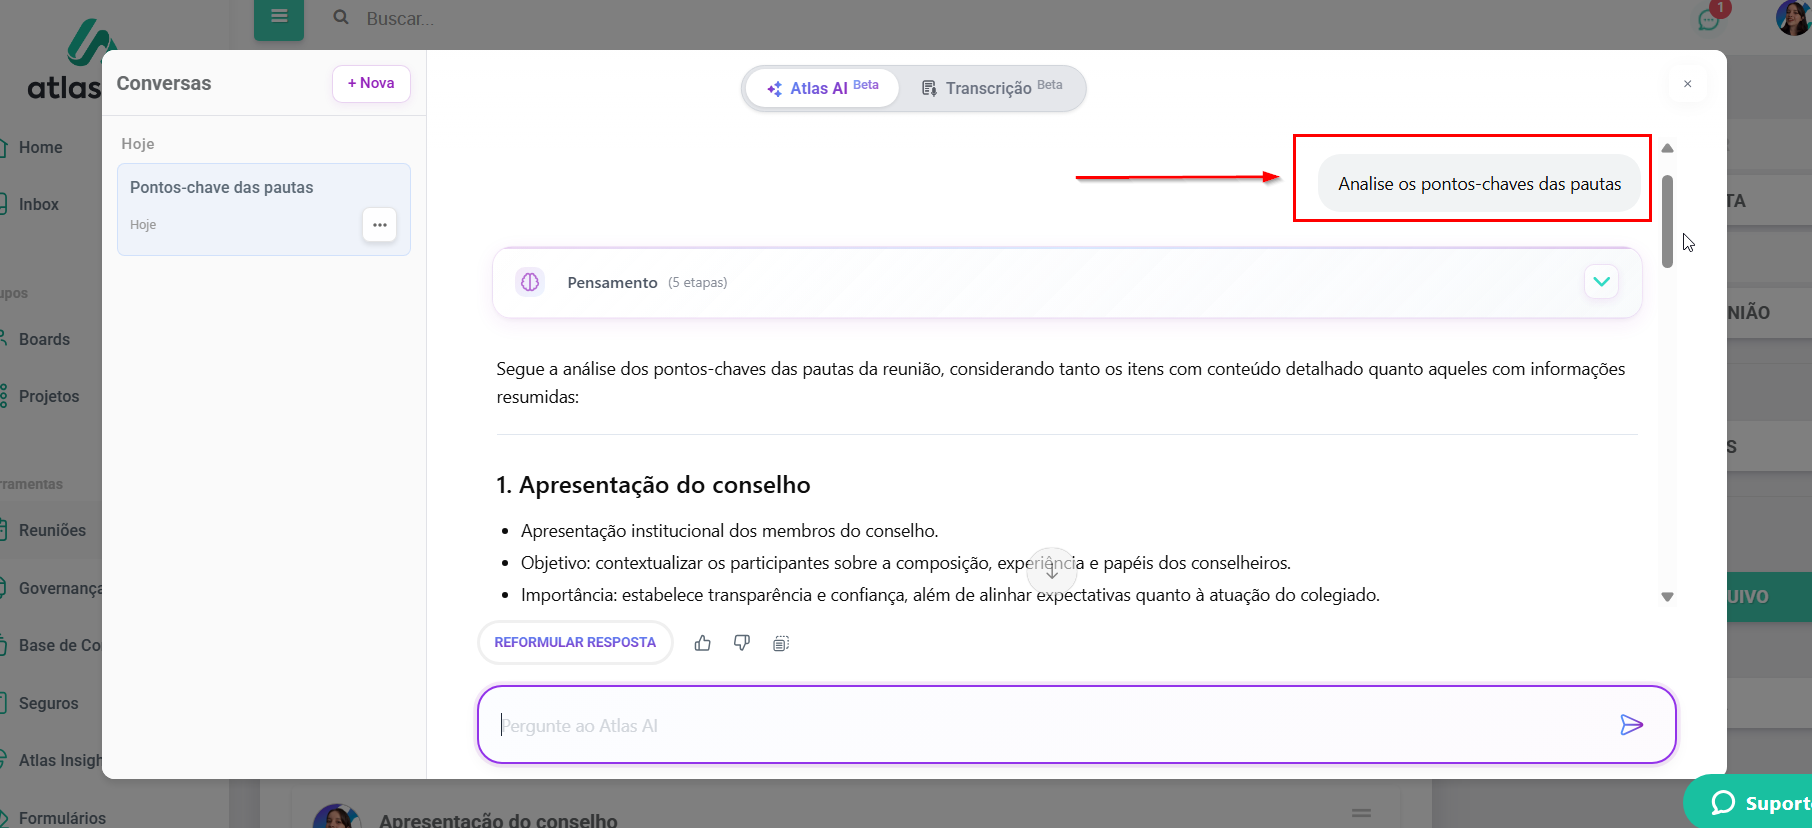Viewport: 1812px width, 828px height.
Task: Open the Suporte chat widget
Action: coord(1760,803)
